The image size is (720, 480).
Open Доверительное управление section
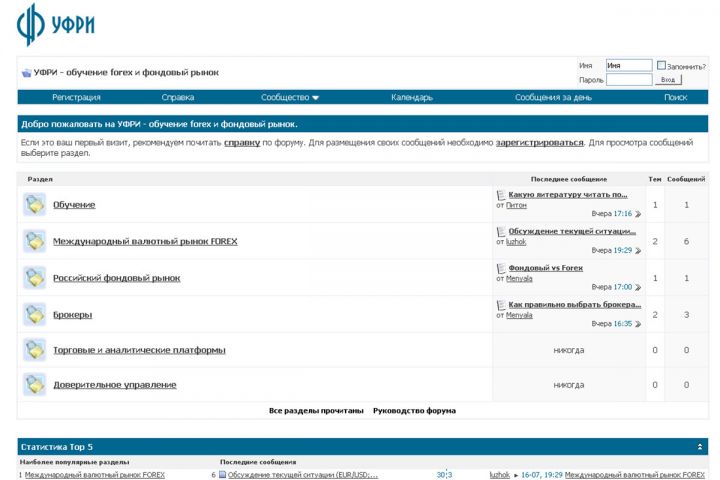click(x=115, y=385)
